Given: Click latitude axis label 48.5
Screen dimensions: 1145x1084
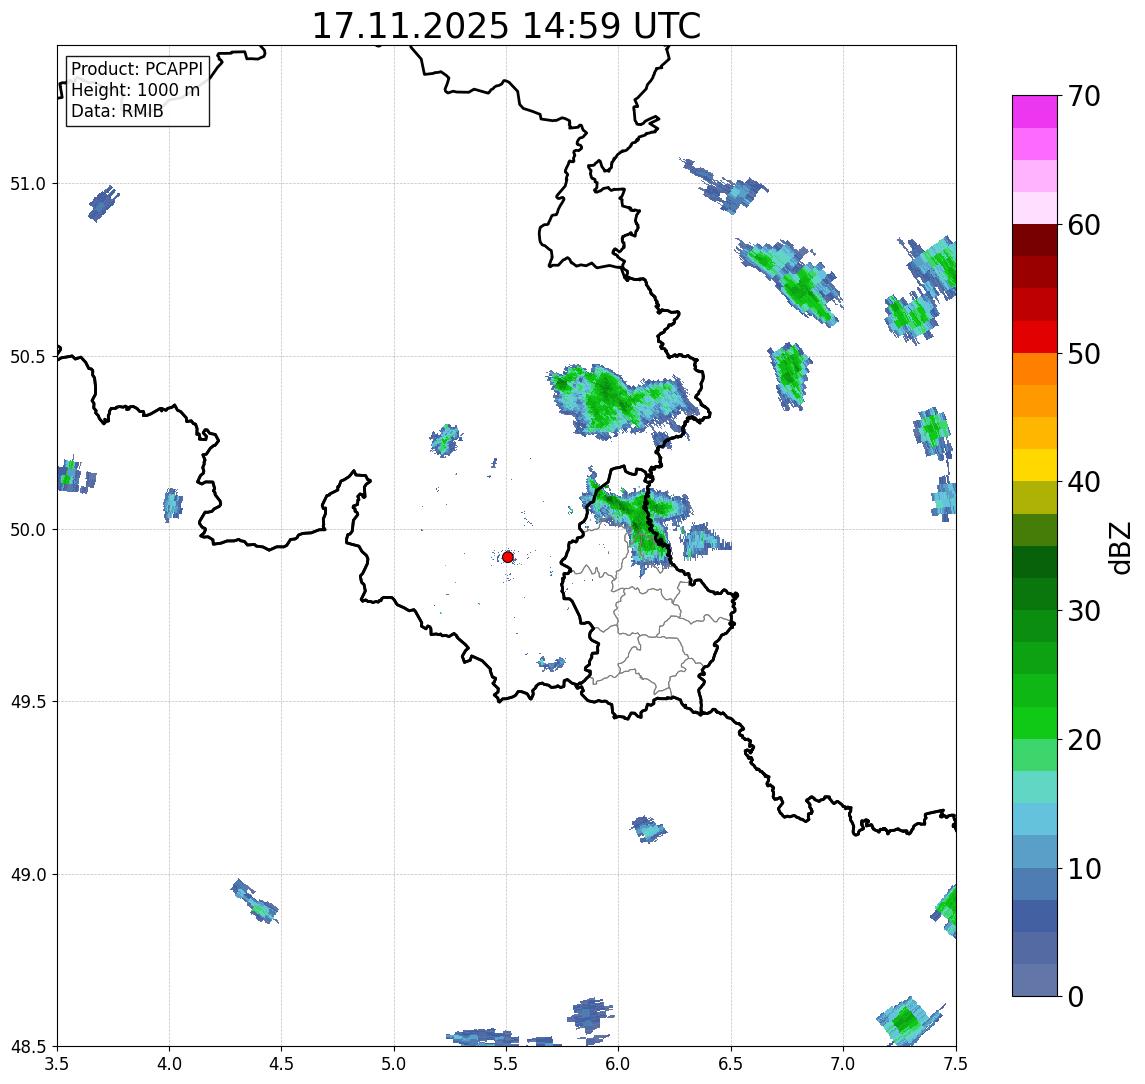Looking at the screenshot, I should pyautogui.click(x=28, y=1047).
